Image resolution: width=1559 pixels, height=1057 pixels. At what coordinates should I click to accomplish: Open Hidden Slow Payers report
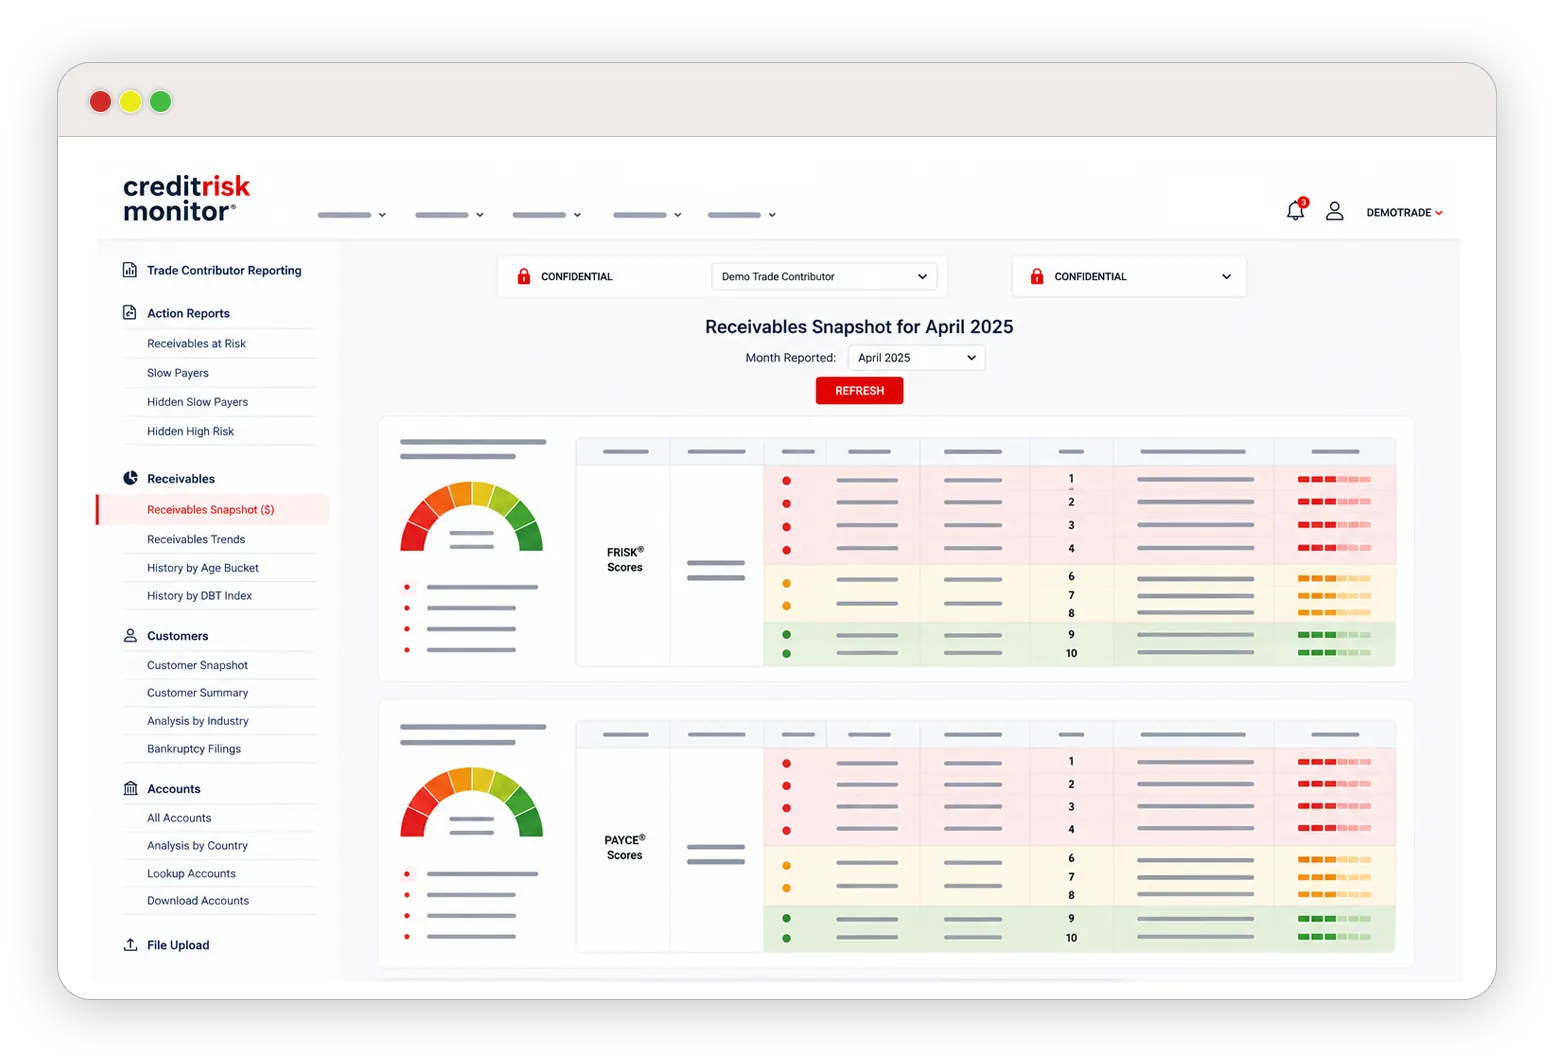[x=197, y=402]
